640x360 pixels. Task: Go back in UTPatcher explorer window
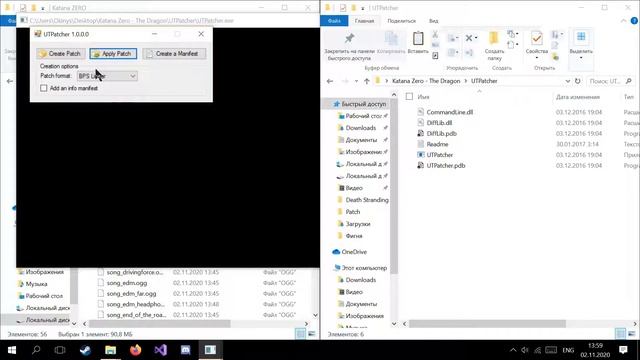point(330,81)
